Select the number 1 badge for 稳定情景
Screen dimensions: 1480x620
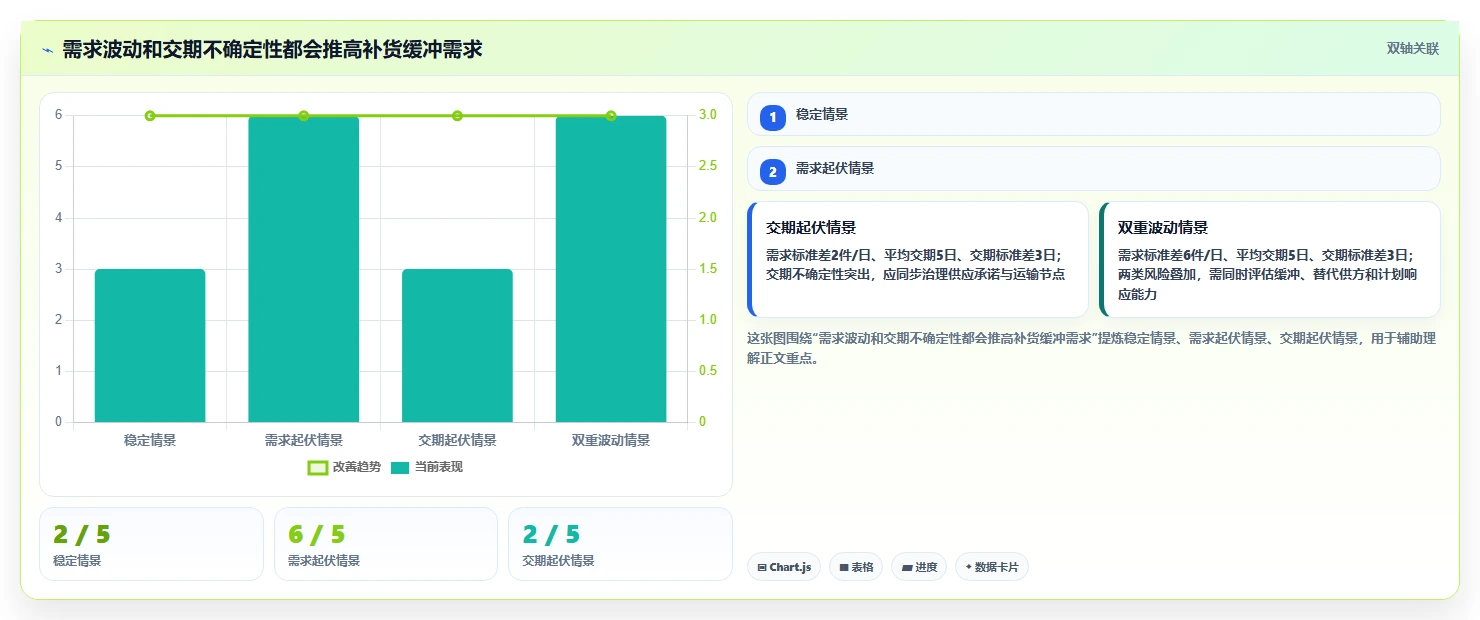click(x=773, y=118)
